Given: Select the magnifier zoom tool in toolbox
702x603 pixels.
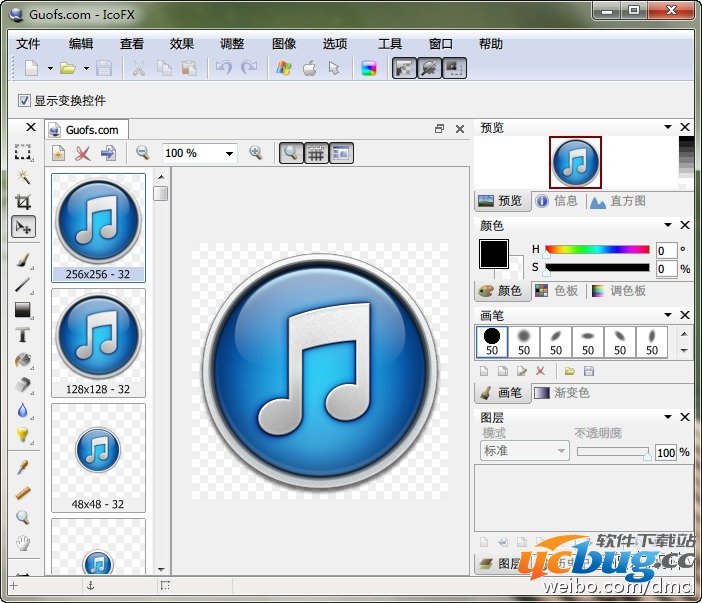Looking at the screenshot, I should tap(23, 517).
